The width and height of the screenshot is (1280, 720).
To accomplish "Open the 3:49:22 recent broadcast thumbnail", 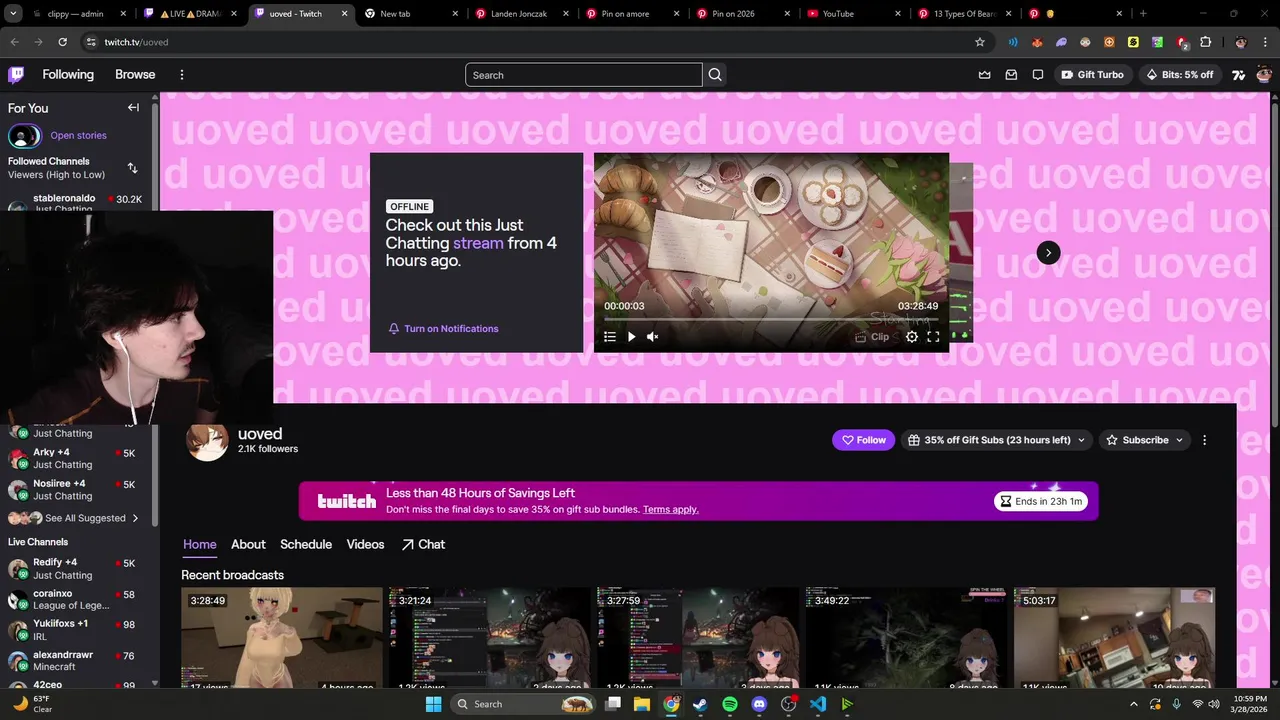I will (x=906, y=638).
